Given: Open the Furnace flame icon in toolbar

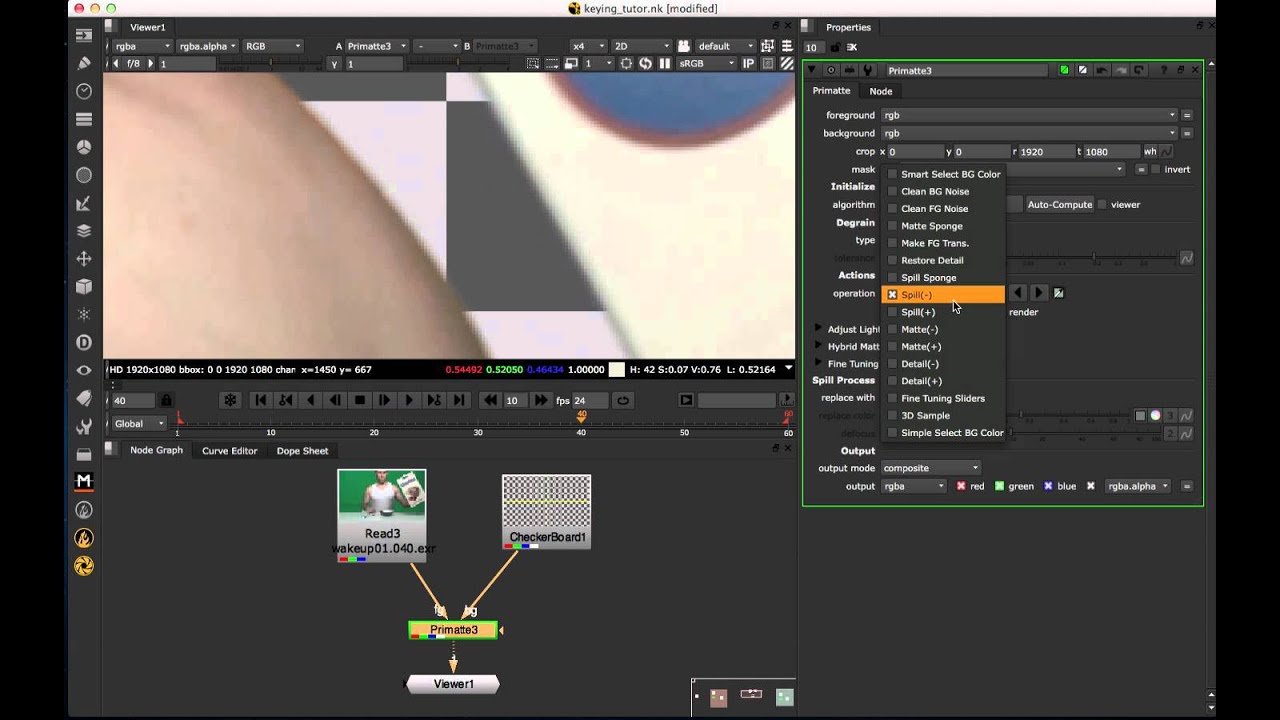Looking at the screenshot, I should (84, 538).
